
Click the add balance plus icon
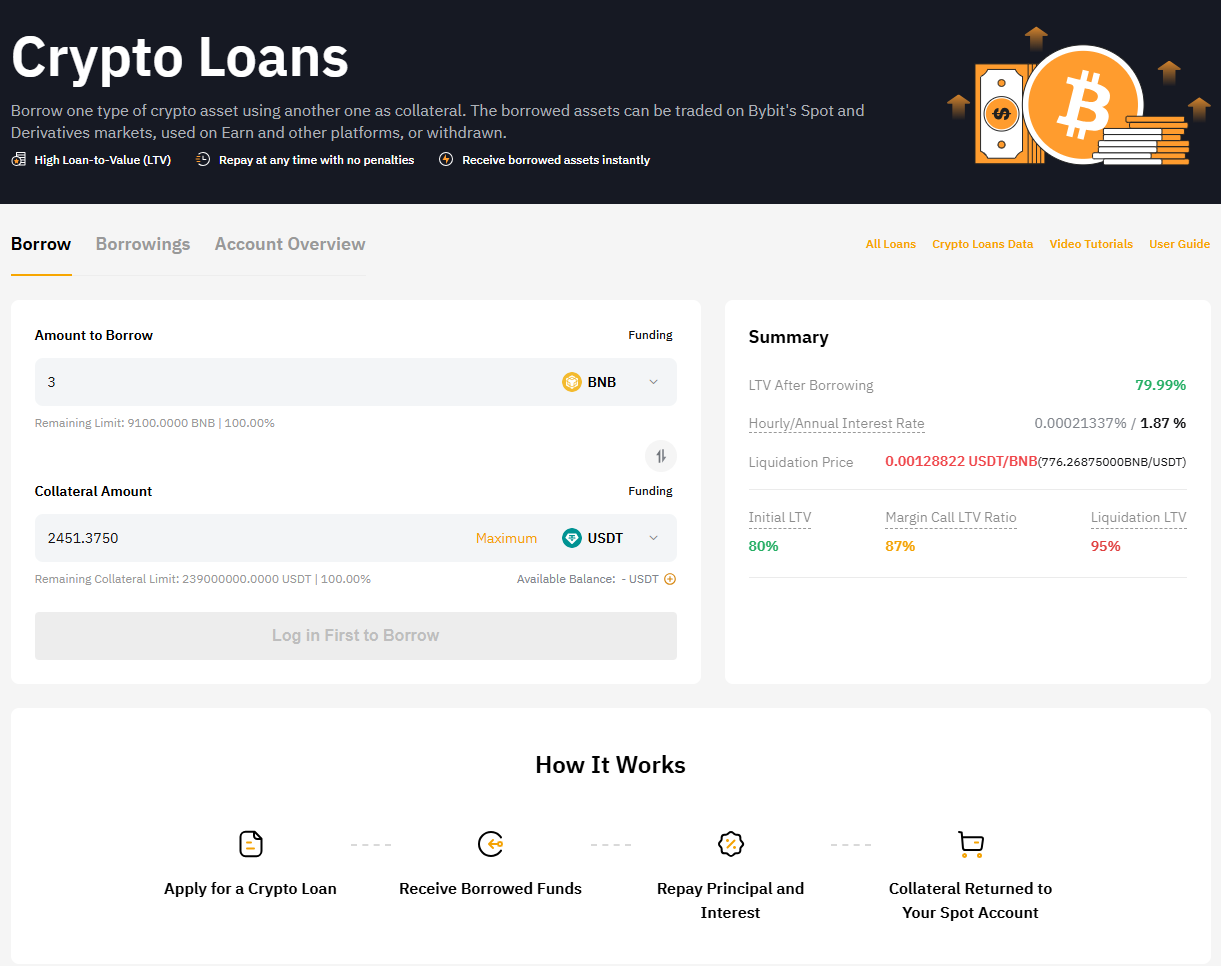click(x=670, y=579)
